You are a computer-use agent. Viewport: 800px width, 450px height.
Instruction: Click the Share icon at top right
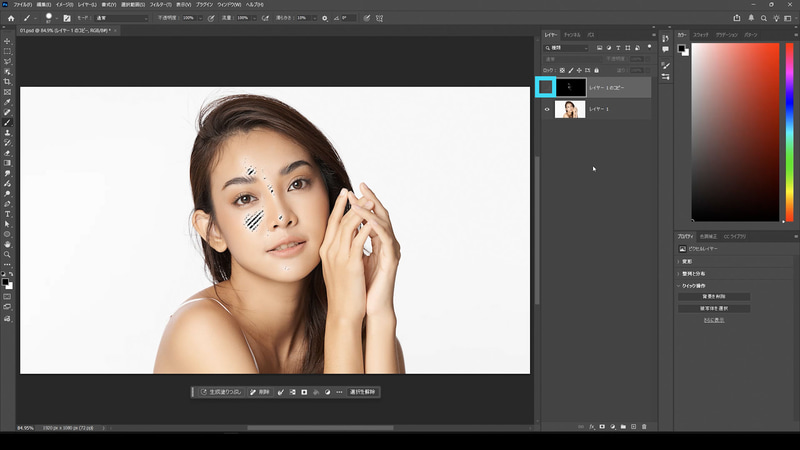click(x=737, y=17)
